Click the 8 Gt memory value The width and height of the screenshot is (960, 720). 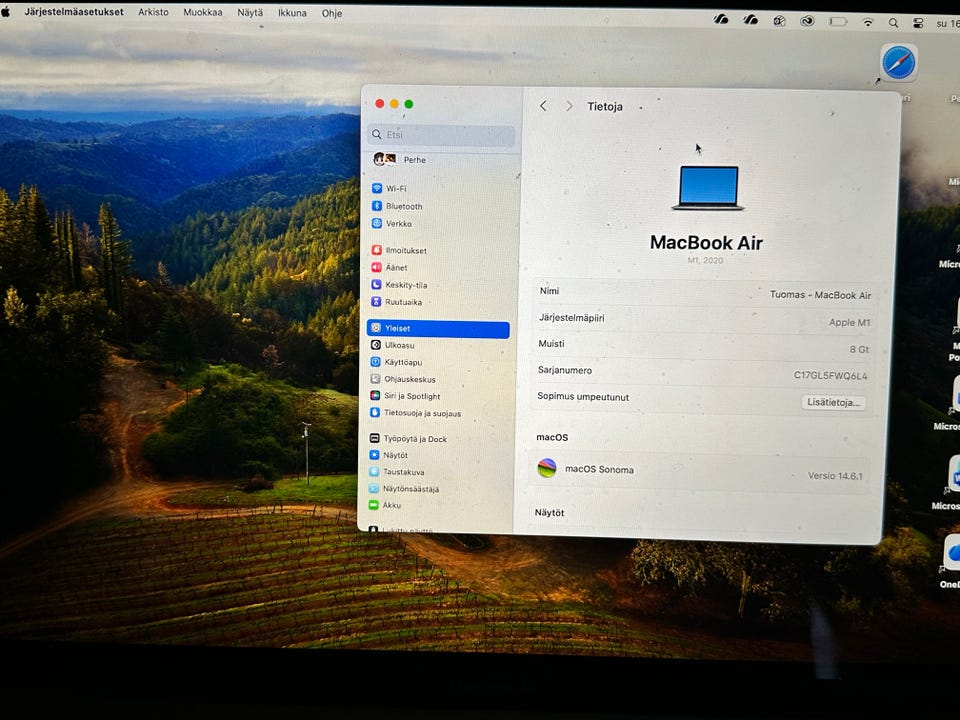(x=859, y=349)
